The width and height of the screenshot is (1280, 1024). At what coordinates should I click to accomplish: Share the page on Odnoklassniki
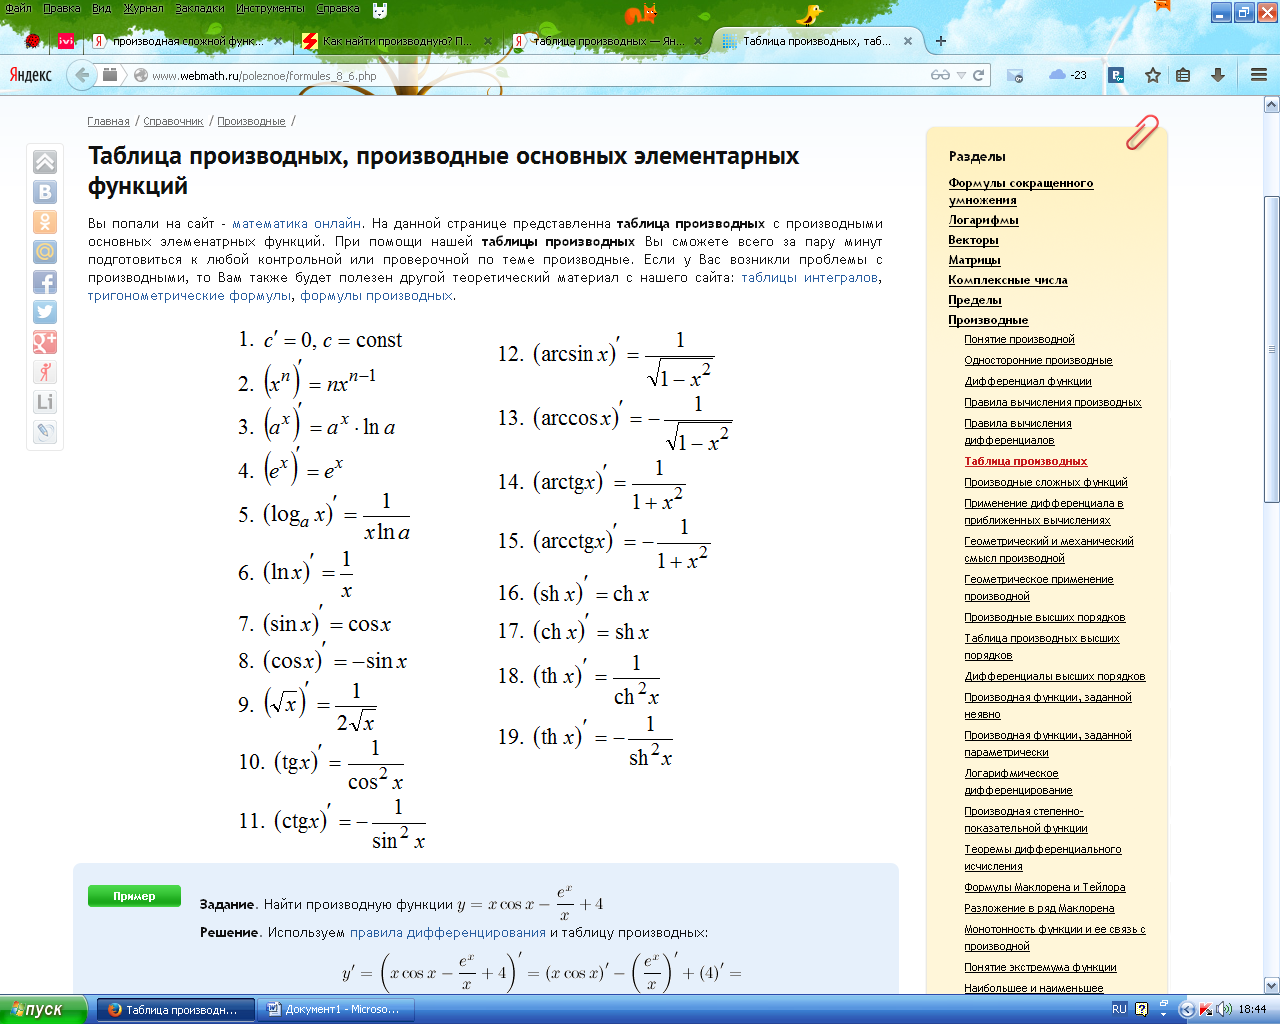(x=45, y=222)
